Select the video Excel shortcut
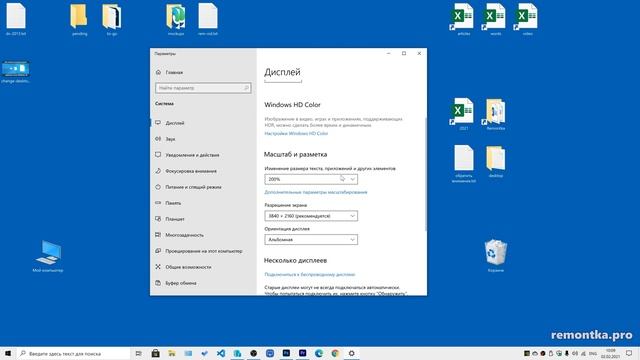 pos(527,19)
